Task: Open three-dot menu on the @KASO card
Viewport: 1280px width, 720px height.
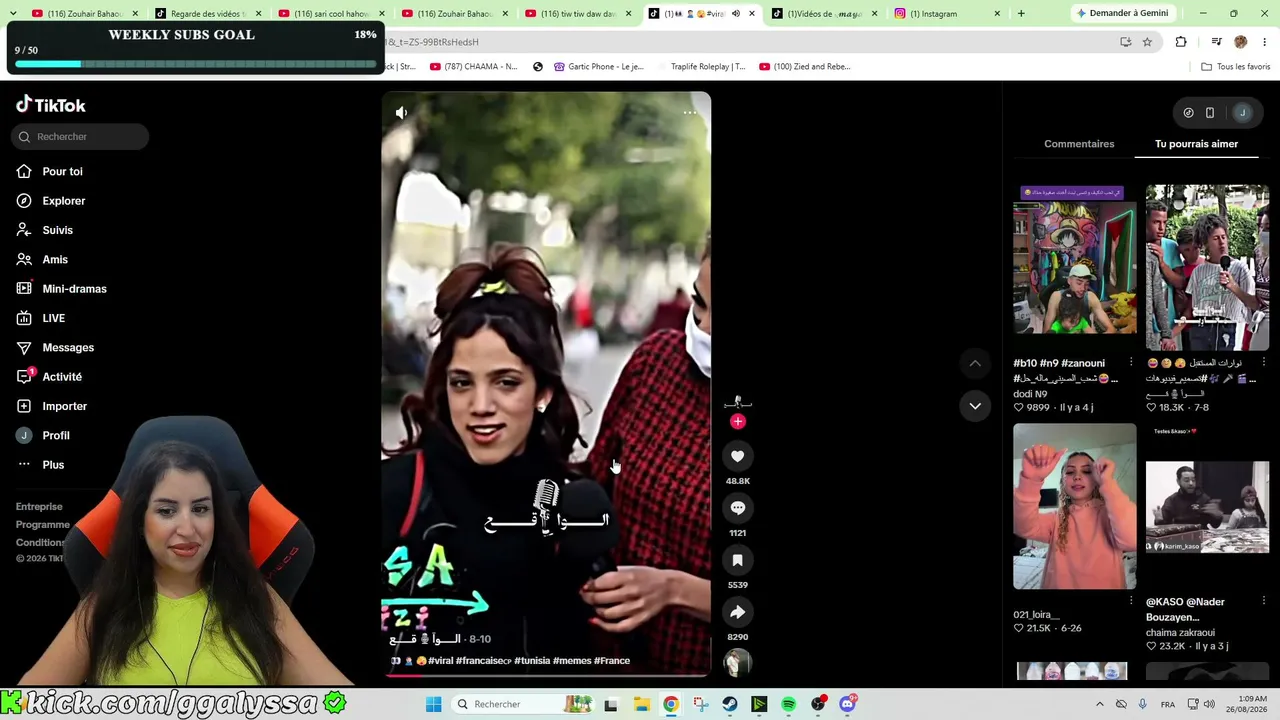Action: coord(1263,601)
